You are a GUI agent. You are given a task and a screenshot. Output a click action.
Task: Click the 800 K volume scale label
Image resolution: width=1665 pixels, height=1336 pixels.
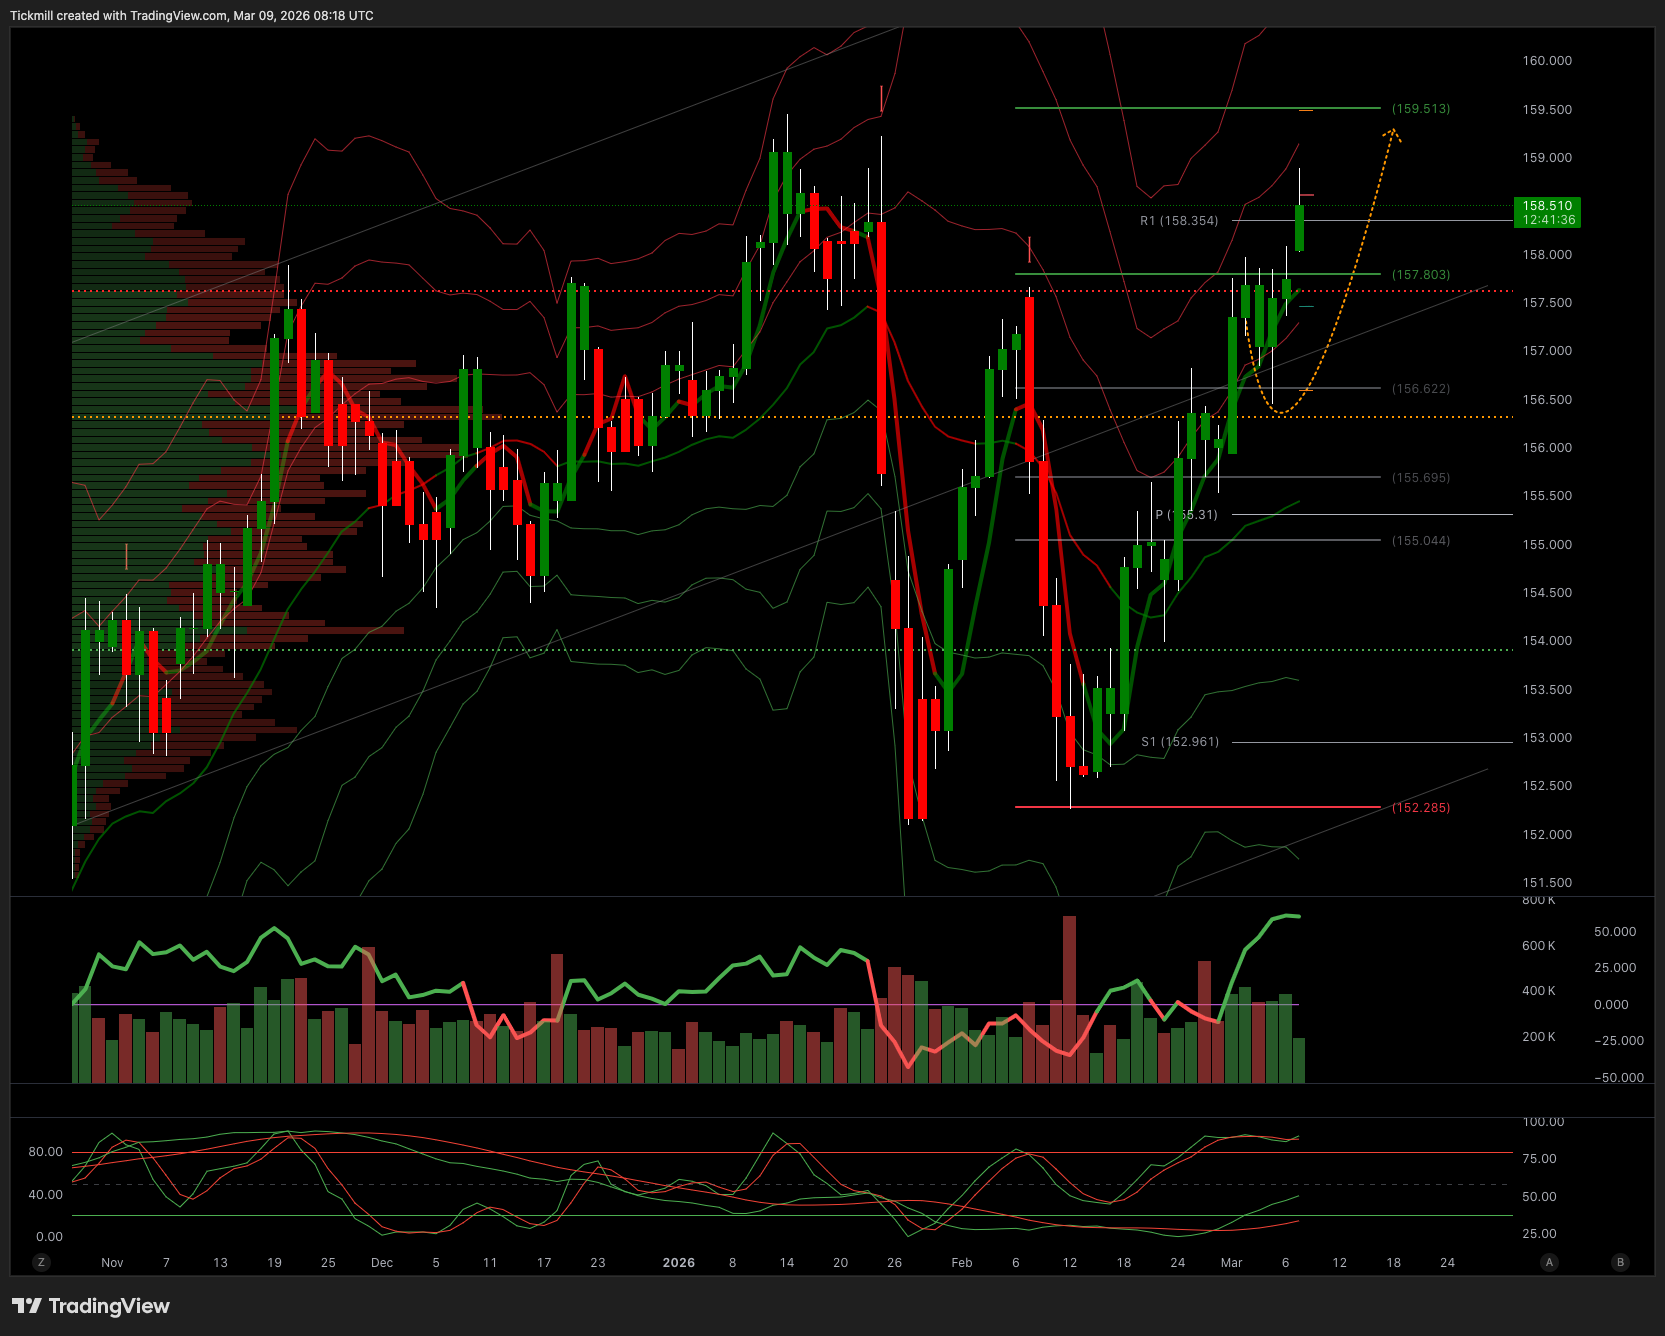pos(1538,900)
